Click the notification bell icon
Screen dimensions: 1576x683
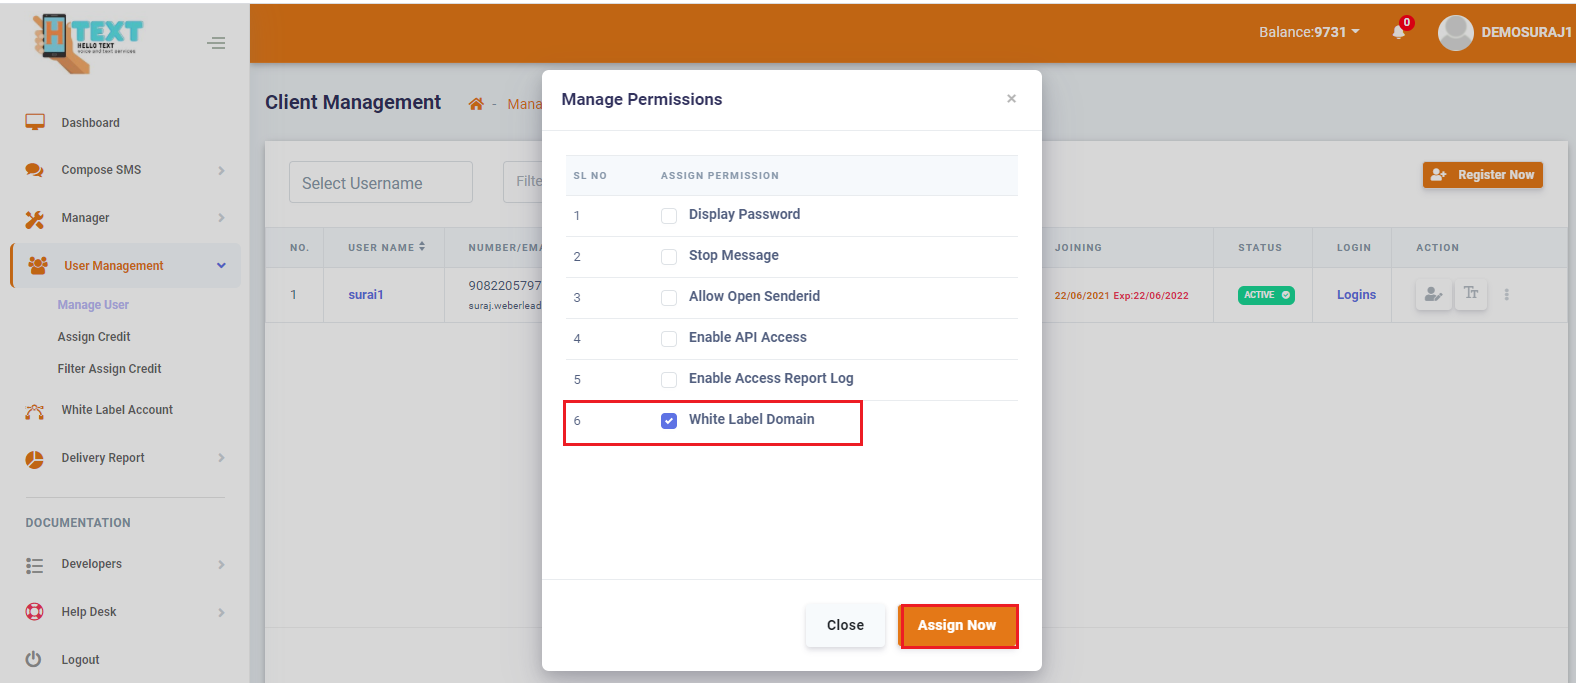tap(1398, 32)
